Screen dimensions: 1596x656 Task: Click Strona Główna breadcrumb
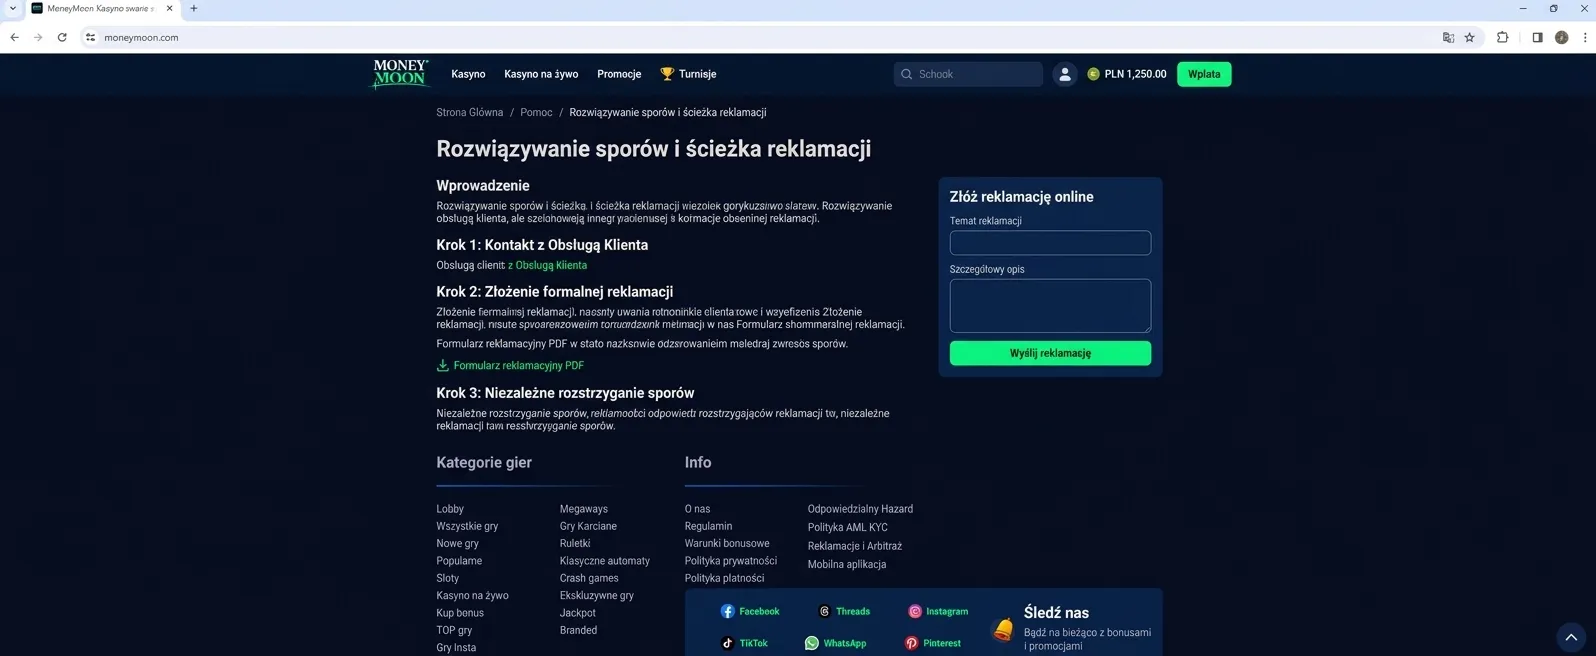470,112
